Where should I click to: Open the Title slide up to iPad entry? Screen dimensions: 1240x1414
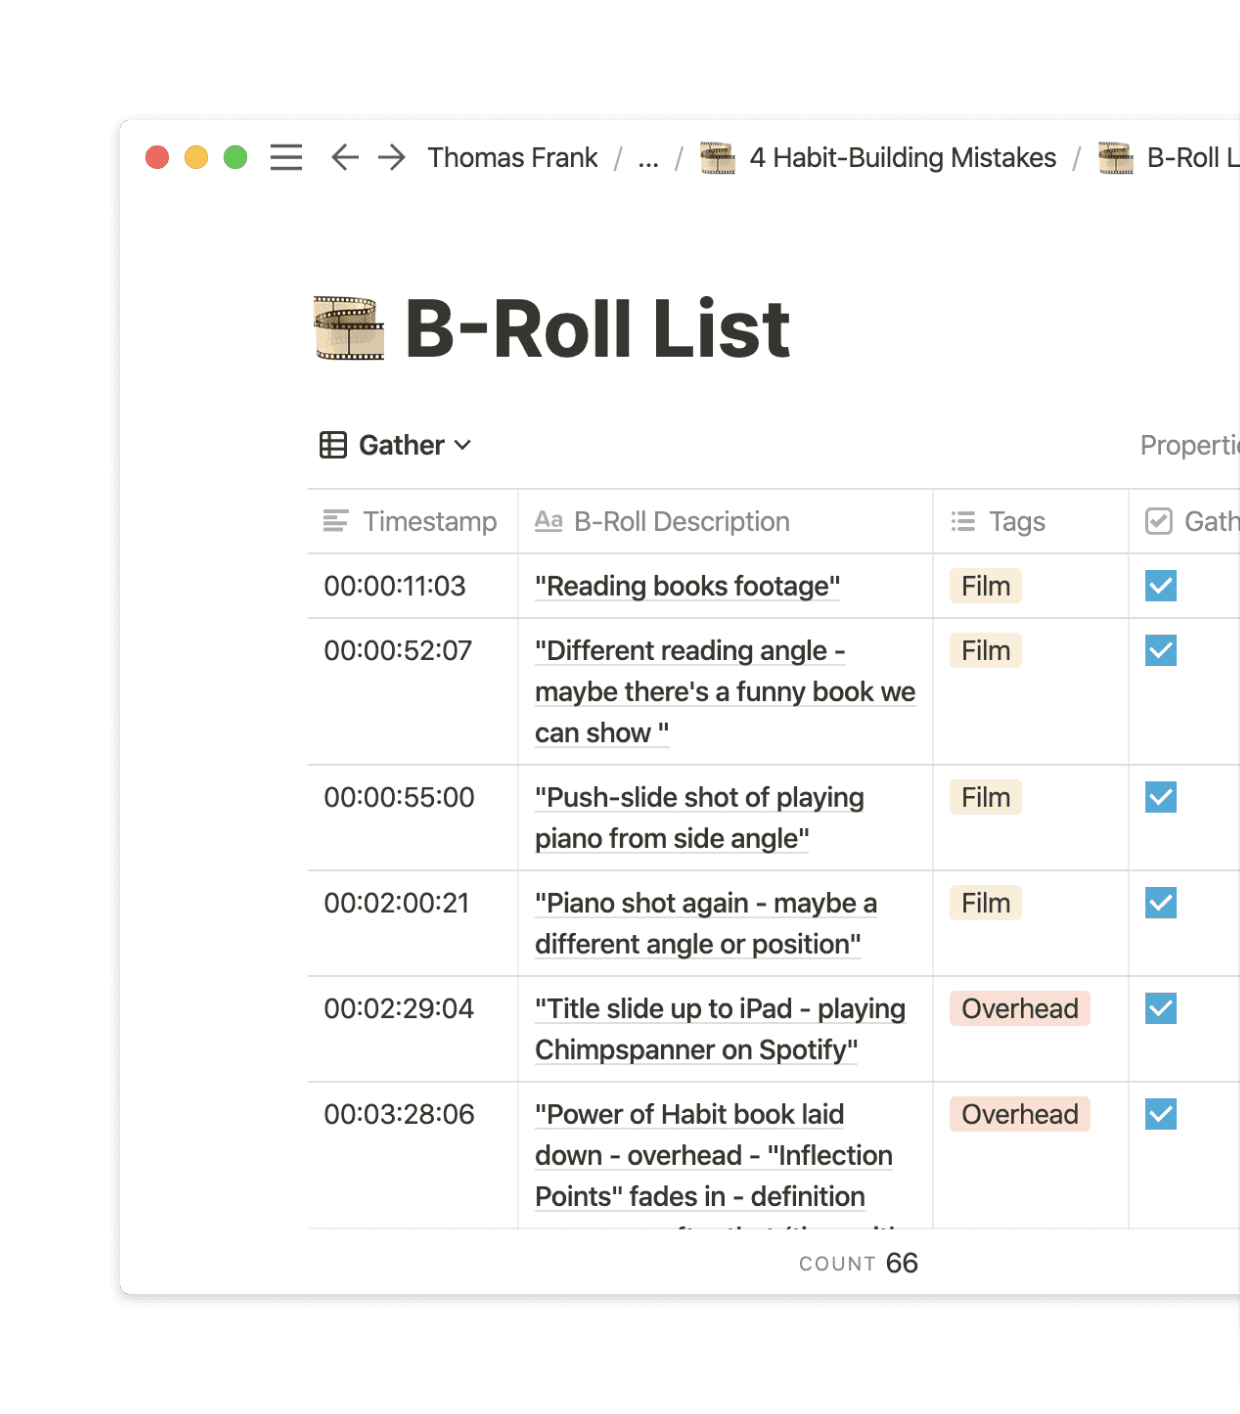(720, 1028)
